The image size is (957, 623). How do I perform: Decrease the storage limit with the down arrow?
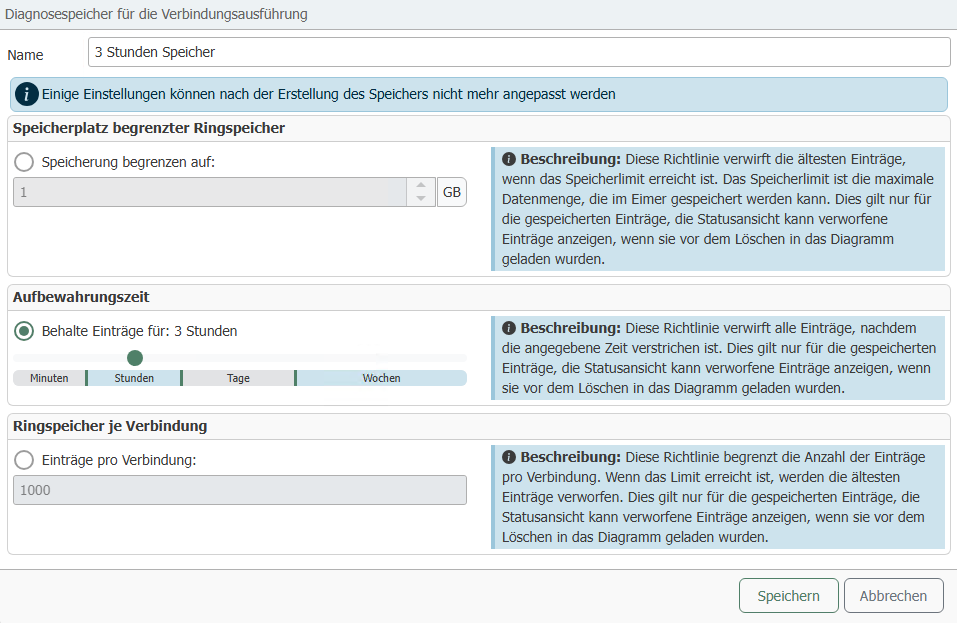[x=421, y=199]
